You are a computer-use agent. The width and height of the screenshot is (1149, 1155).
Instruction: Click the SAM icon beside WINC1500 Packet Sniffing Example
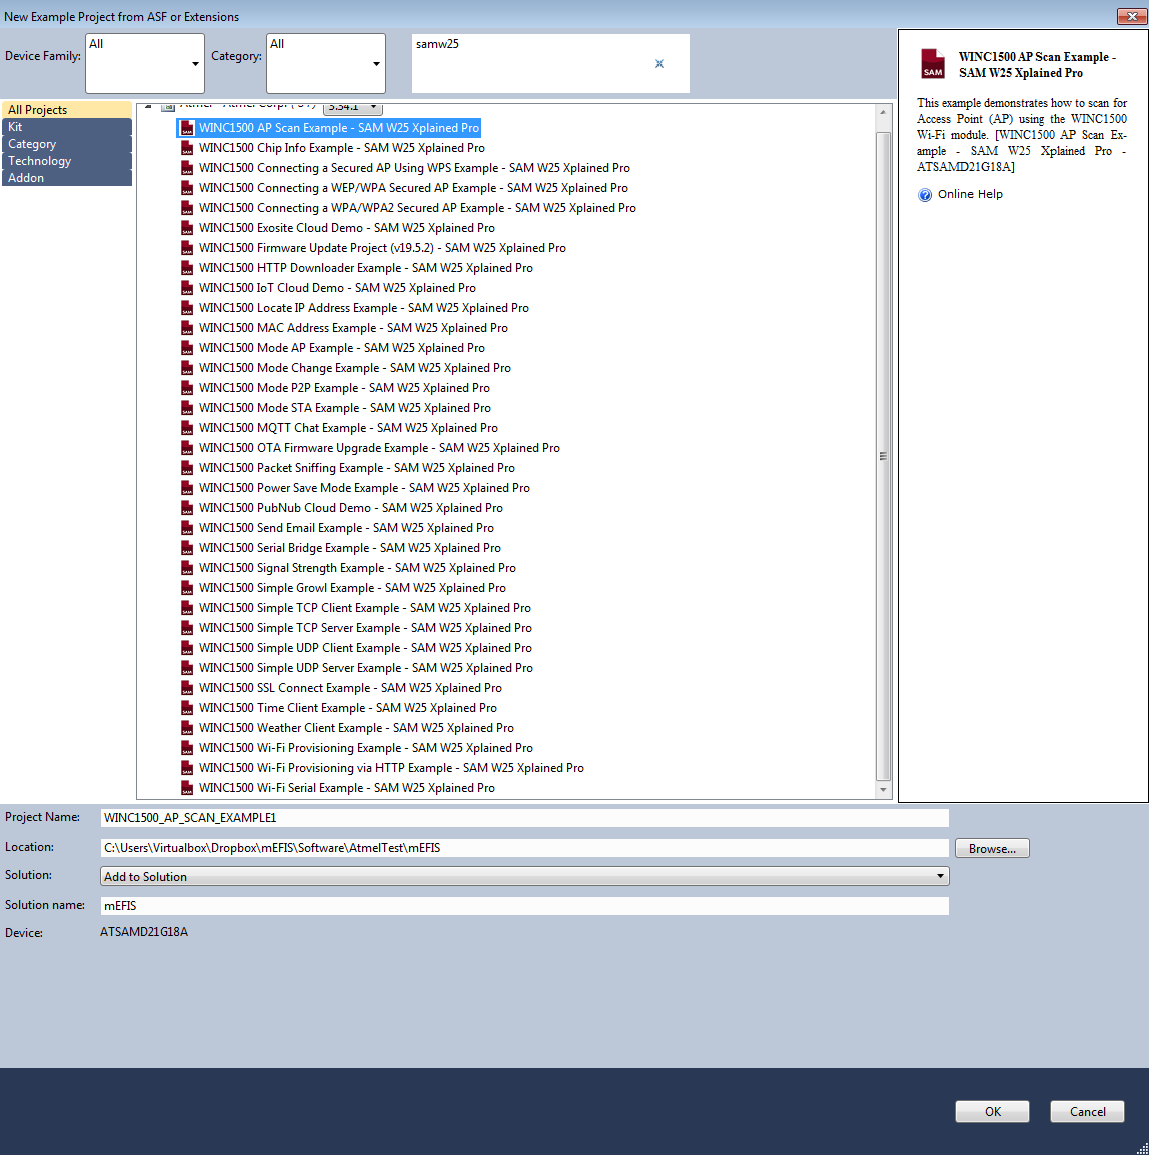click(187, 468)
